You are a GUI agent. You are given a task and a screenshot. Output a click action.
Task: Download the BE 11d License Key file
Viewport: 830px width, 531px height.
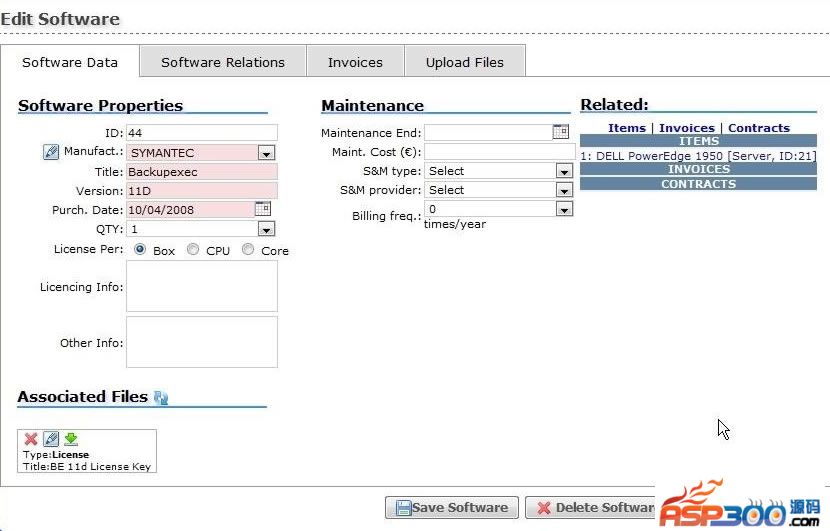(71, 439)
